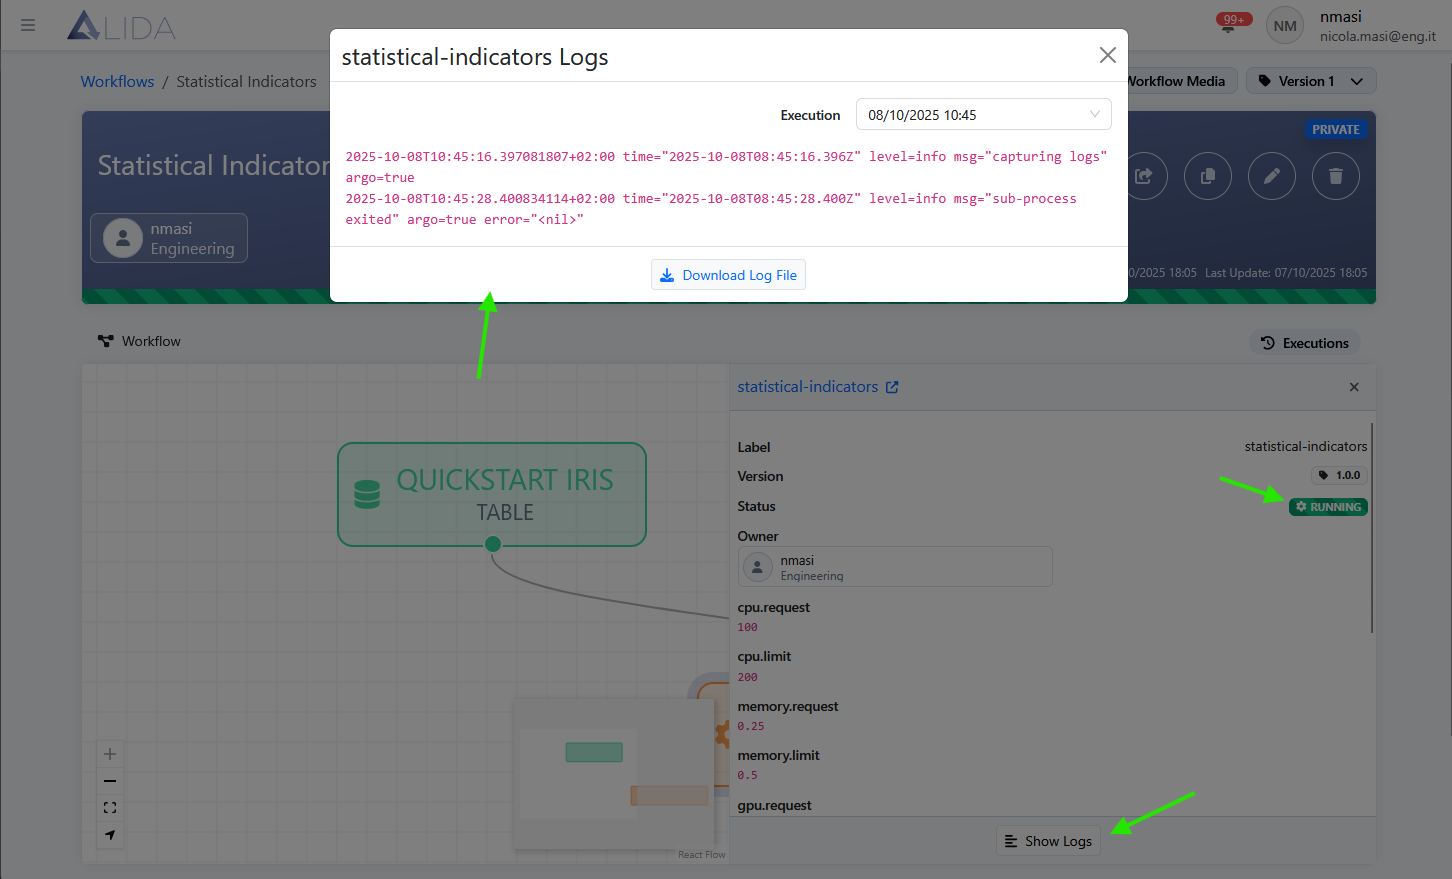Select the QUICKSTART IRIS TABLE node
Screen dimensions: 1452x879
[x=492, y=494]
